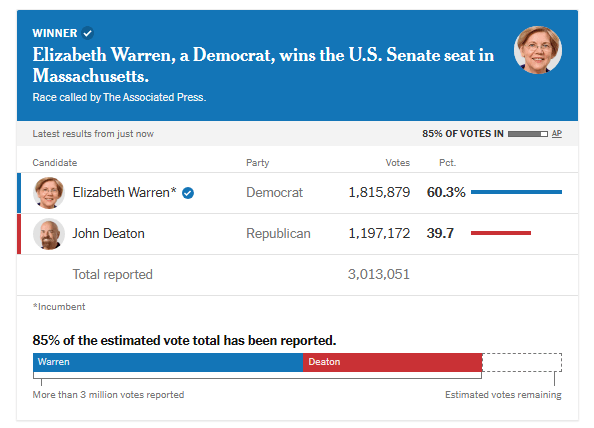The width and height of the screenshot is (594, 428).
Task: Click Elizabeth Warren's small candidate photo
Action: pyautogui.click(x=48, y=193)
